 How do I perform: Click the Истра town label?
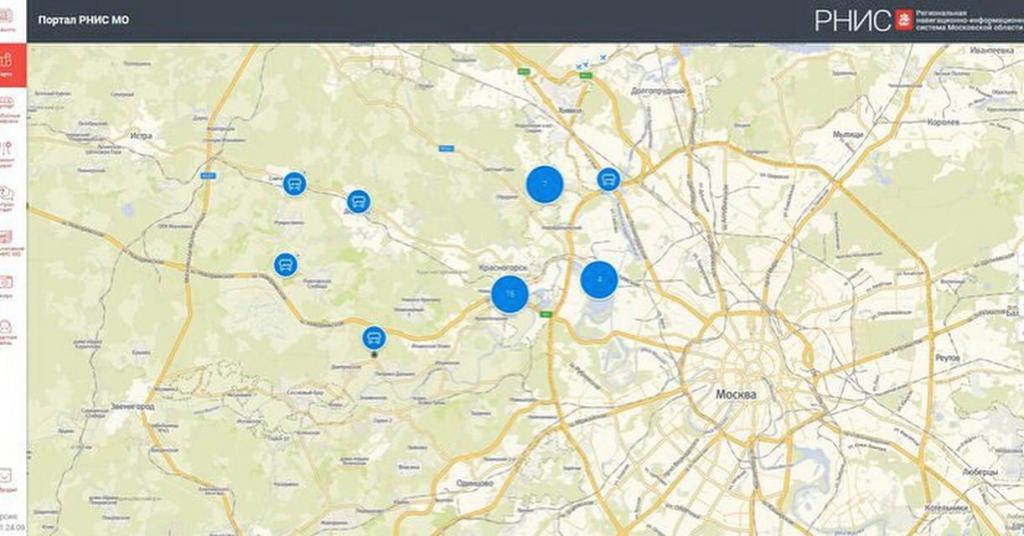coord(141,136)
